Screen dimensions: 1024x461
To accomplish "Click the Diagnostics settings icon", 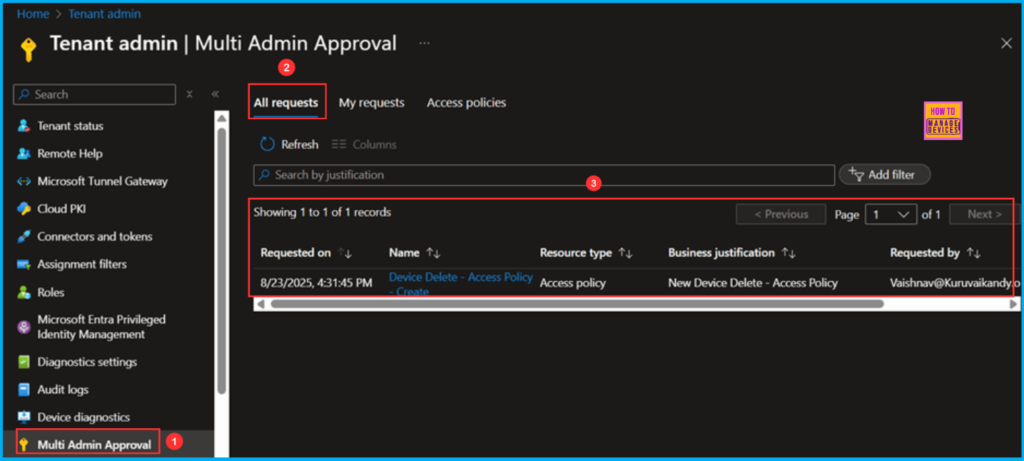I will click(x=24, y=362).
